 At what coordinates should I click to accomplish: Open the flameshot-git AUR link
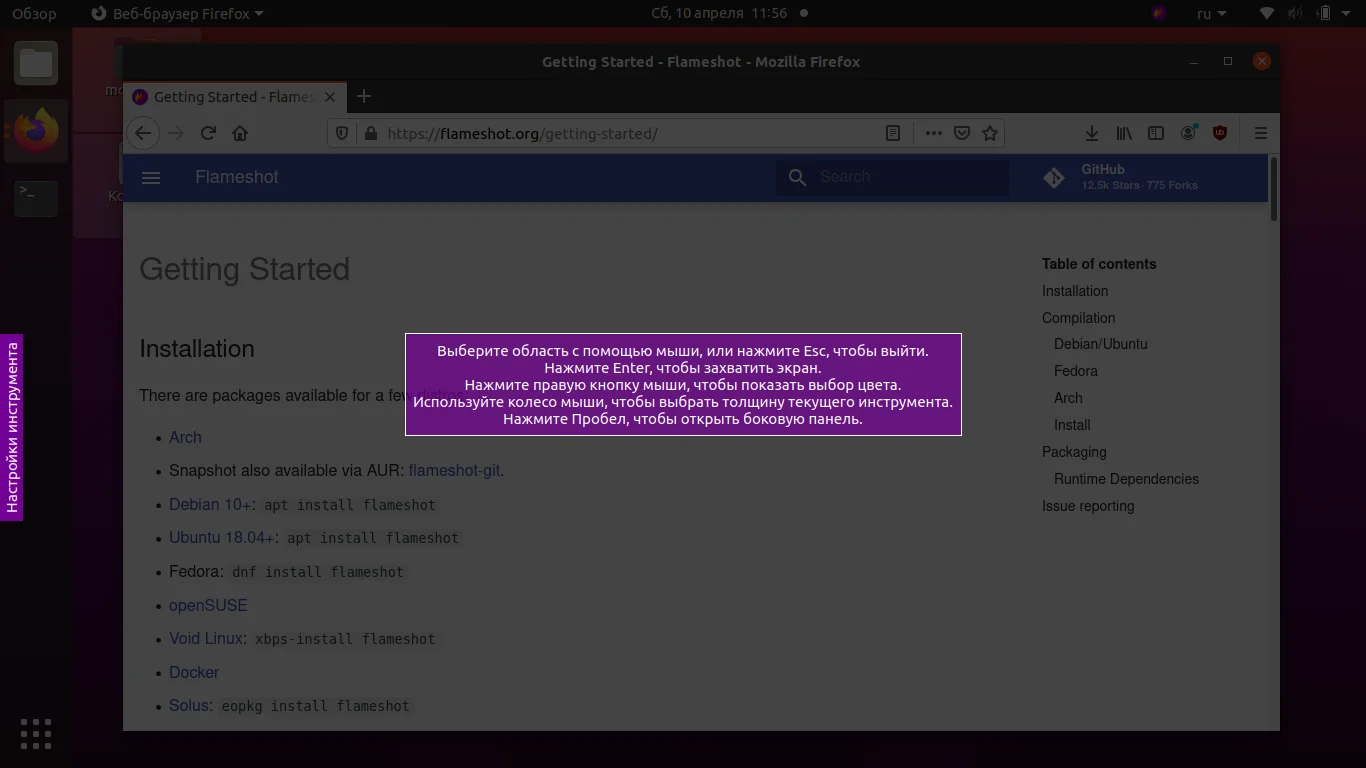pos(454,471)
